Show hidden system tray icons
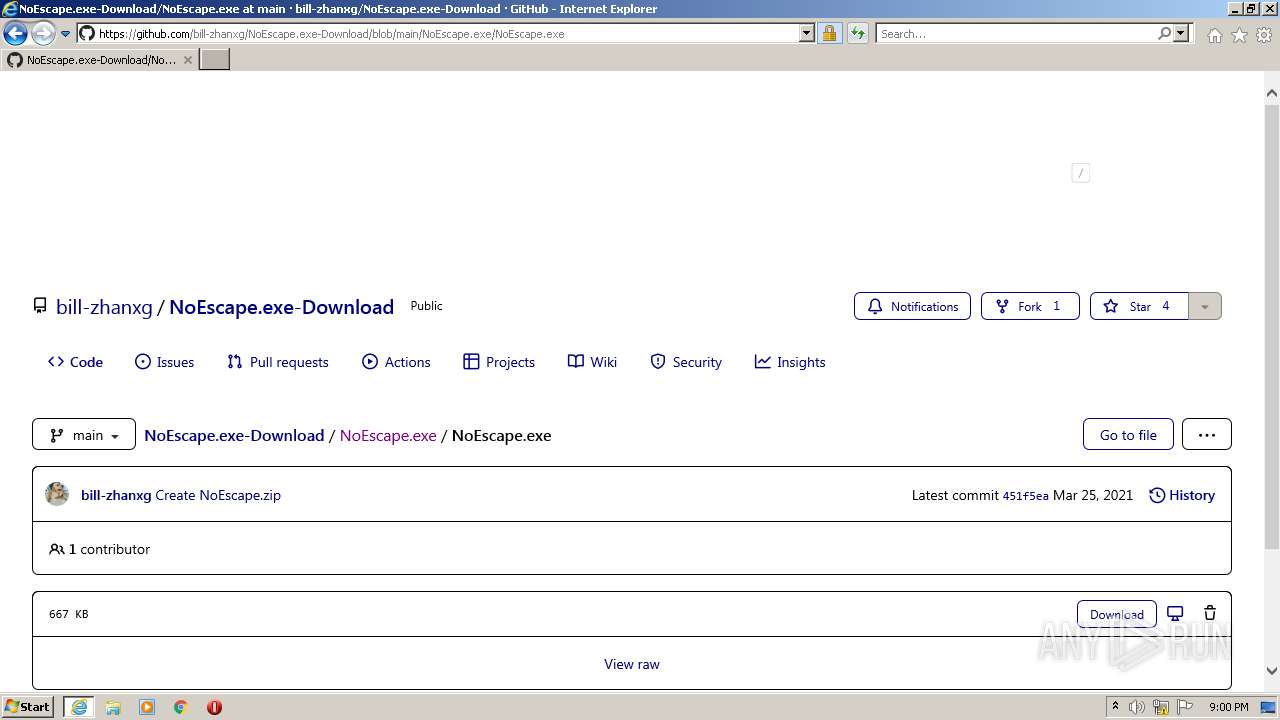Screen dimensions: 1280x720 (x=1115, y=707)
